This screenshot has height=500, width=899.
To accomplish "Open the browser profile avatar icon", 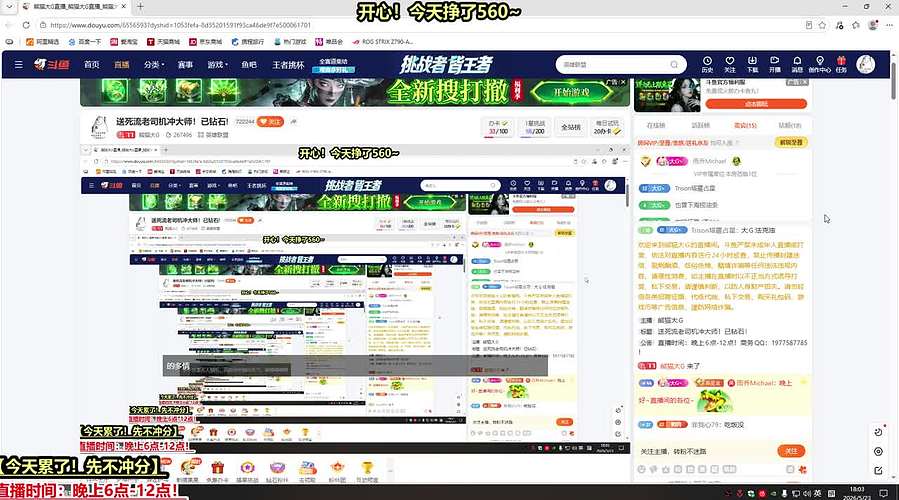I will [x=873, y=25].
